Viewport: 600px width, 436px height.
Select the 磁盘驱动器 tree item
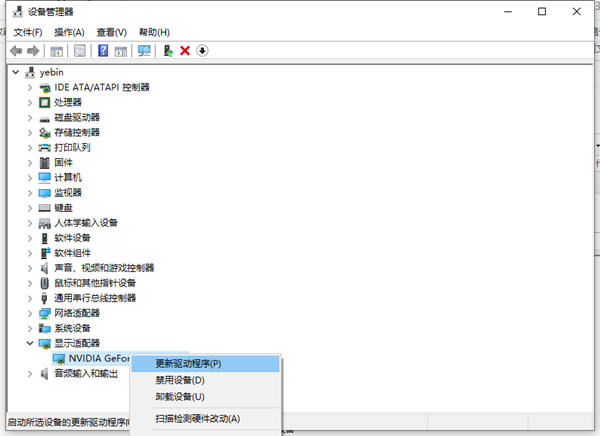click(x=76, y=117)
